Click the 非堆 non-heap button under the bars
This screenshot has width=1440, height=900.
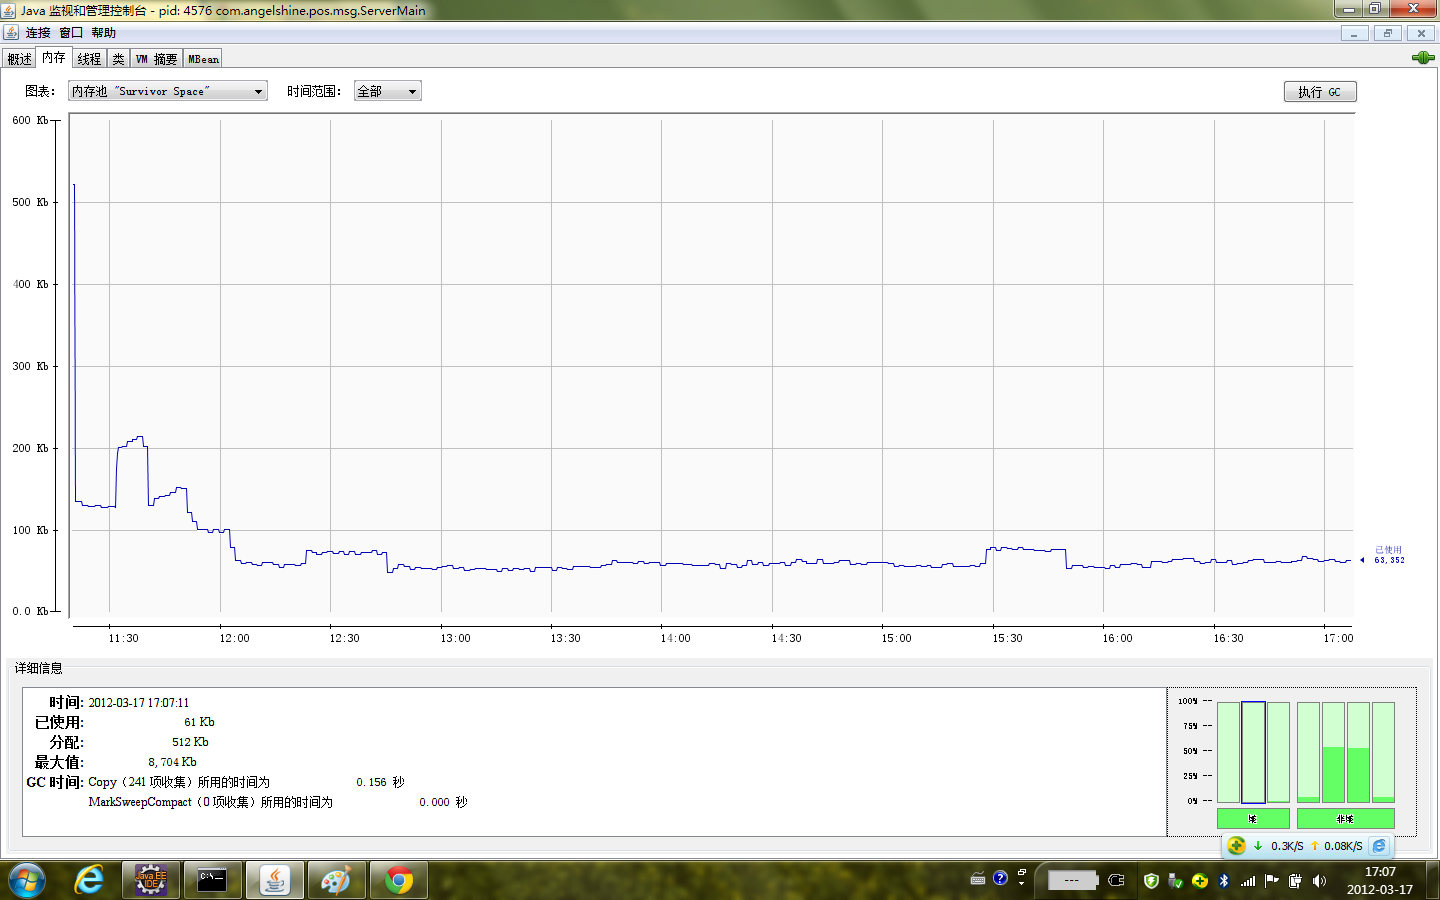tap(1345, 819)
